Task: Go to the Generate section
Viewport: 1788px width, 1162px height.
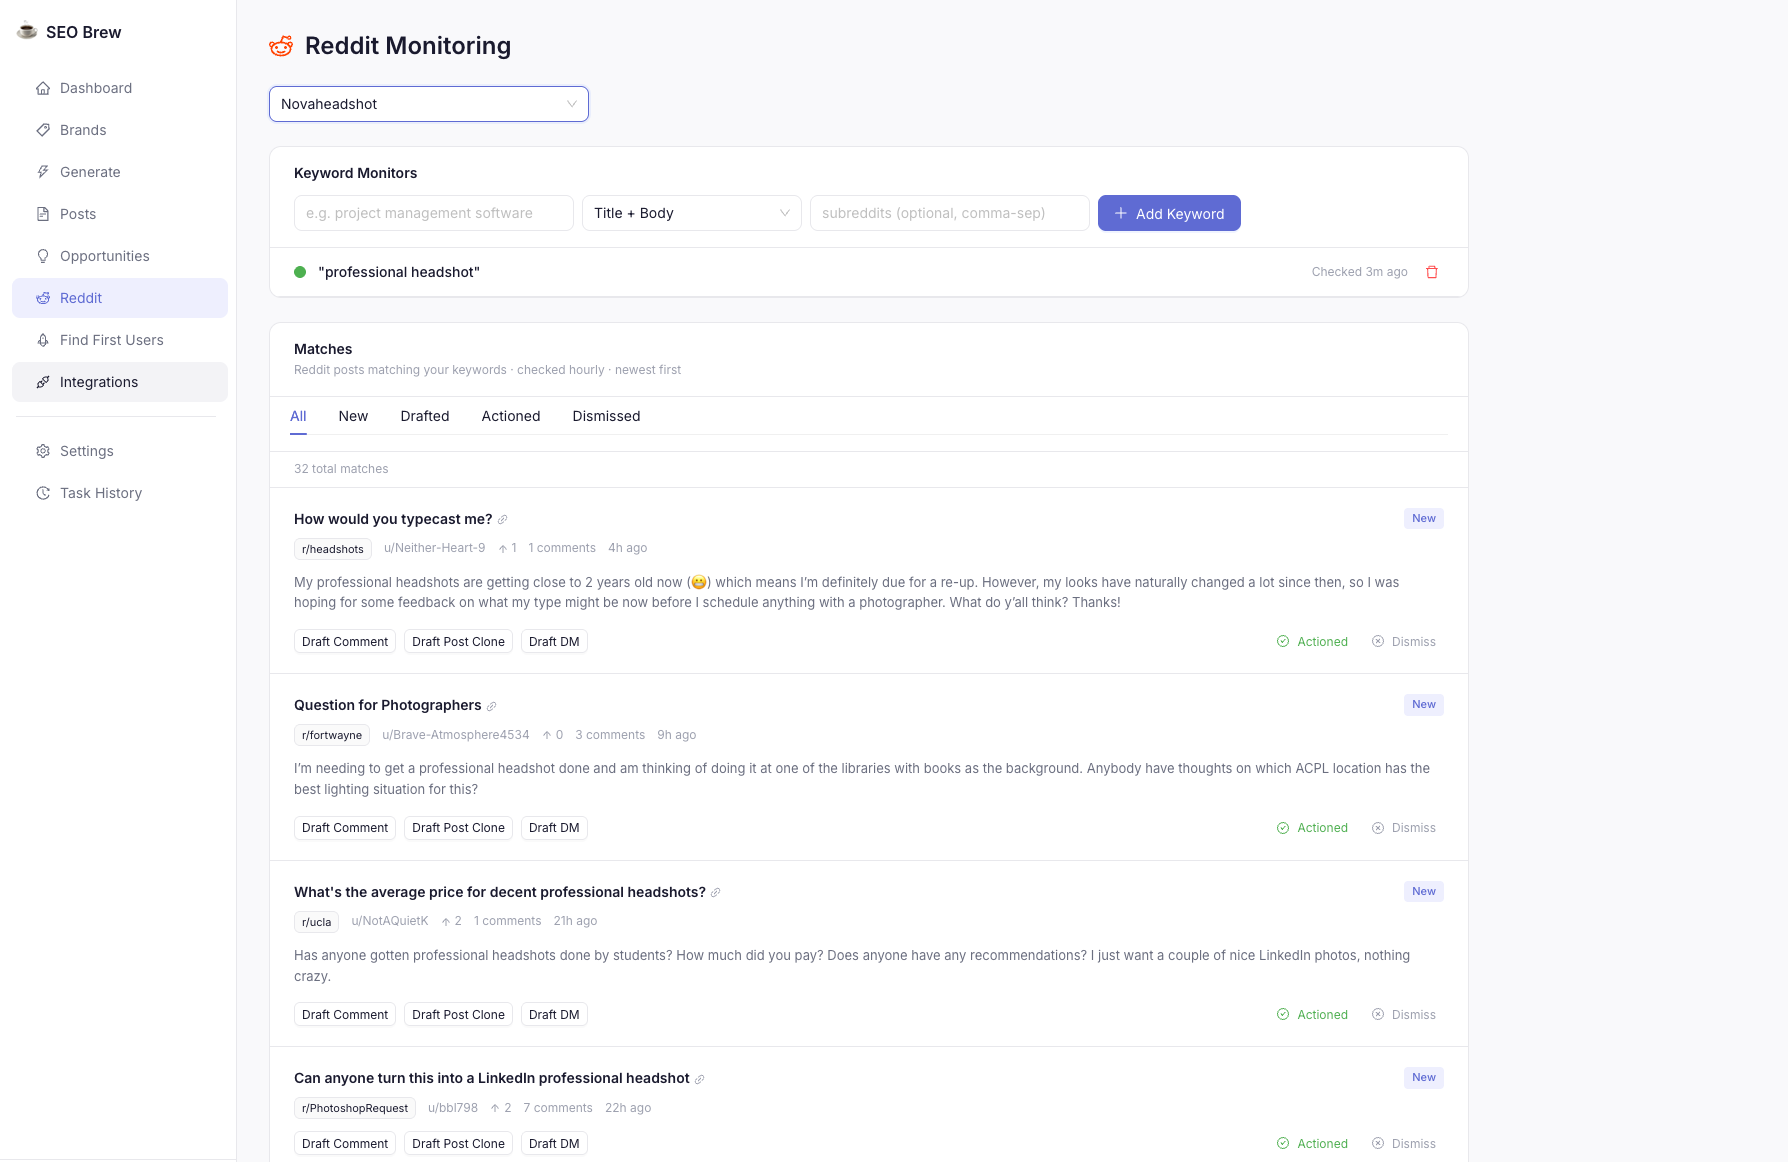Action: tap(120, 172)
